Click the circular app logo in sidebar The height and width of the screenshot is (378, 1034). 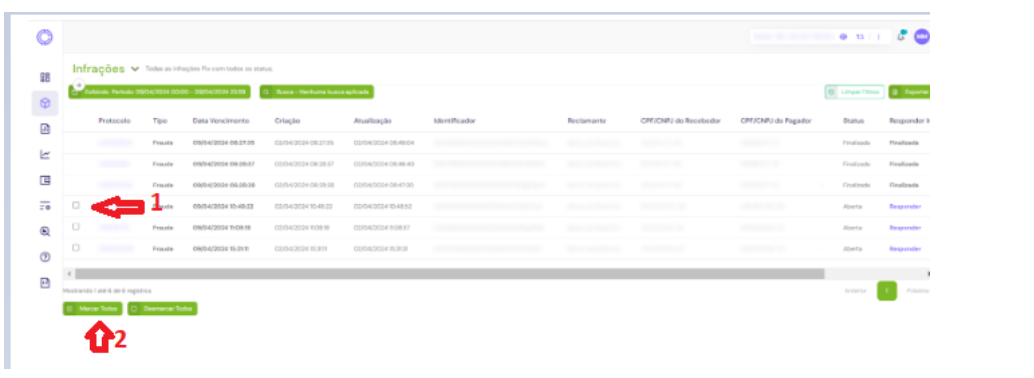(45, 38)
